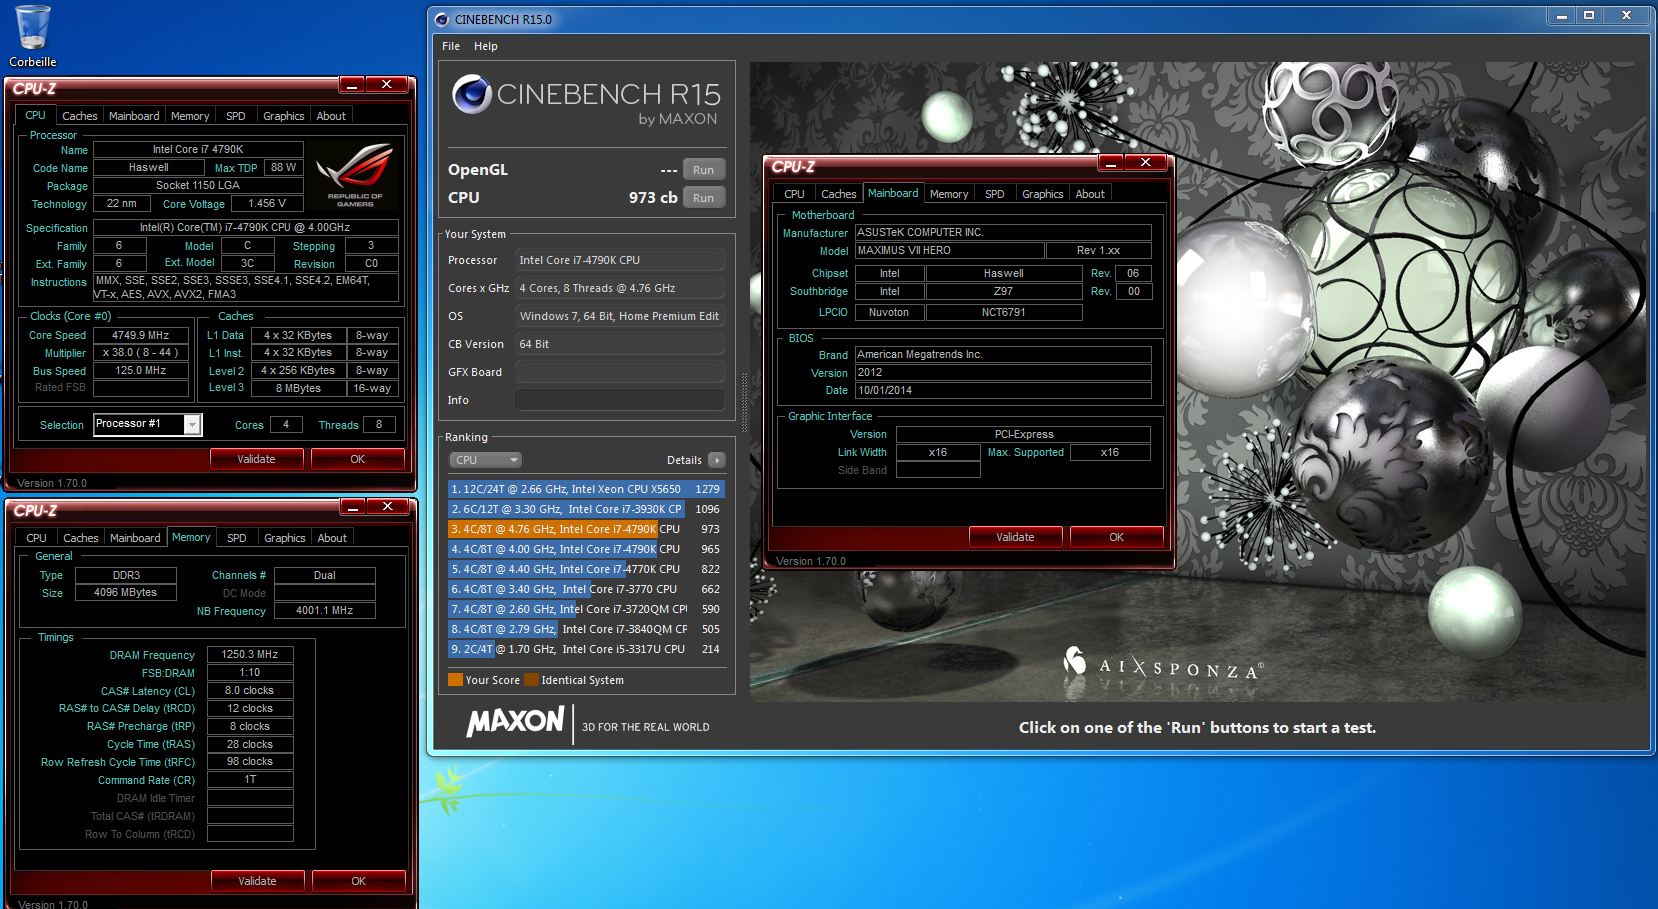This screenshot has height=909, width=1658.
Task: Click the DRAM Frequency value 1250.3 MHz
Action: (x=250, y=654)
